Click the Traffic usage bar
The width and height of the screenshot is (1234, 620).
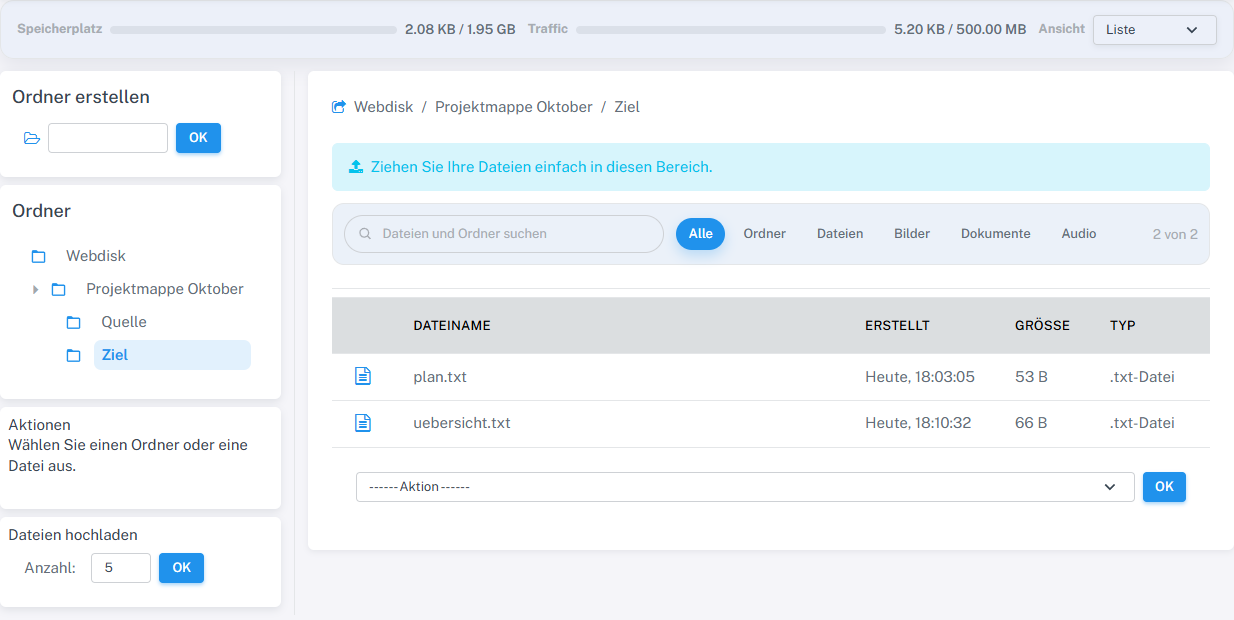(x=732, y=30)
